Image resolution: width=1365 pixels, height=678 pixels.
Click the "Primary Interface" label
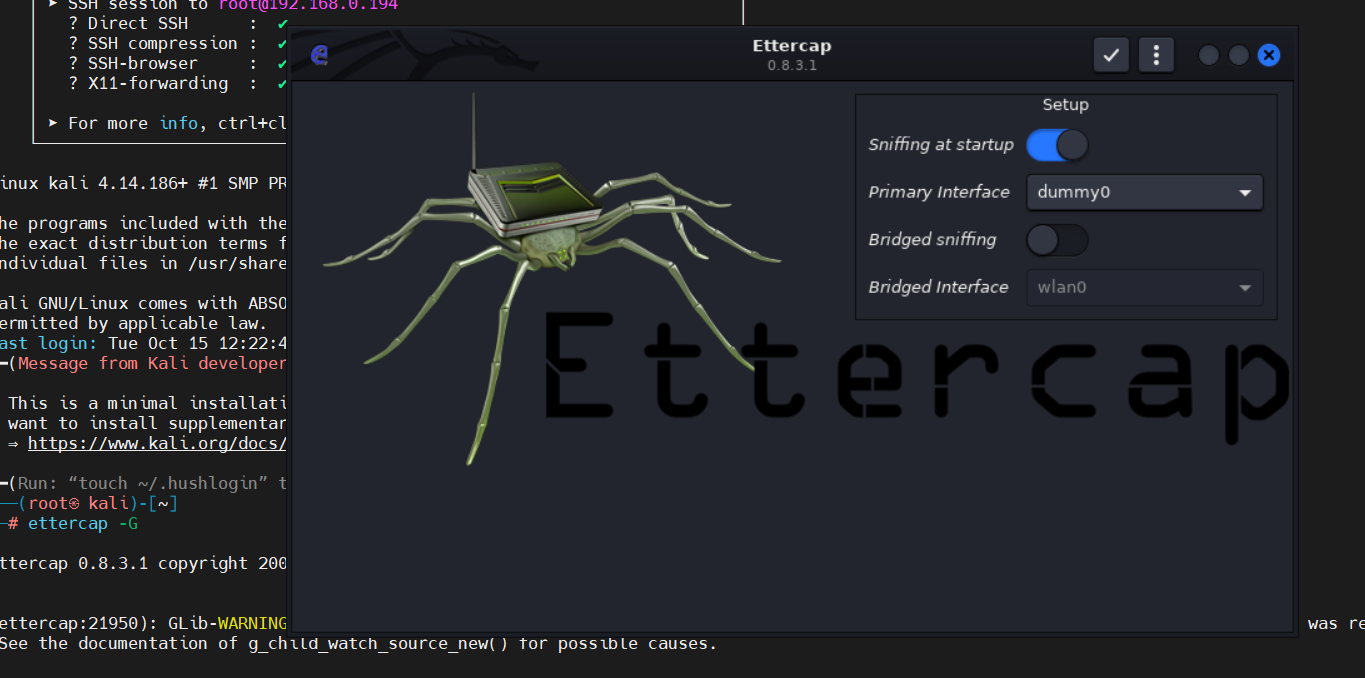pos(938,192)
